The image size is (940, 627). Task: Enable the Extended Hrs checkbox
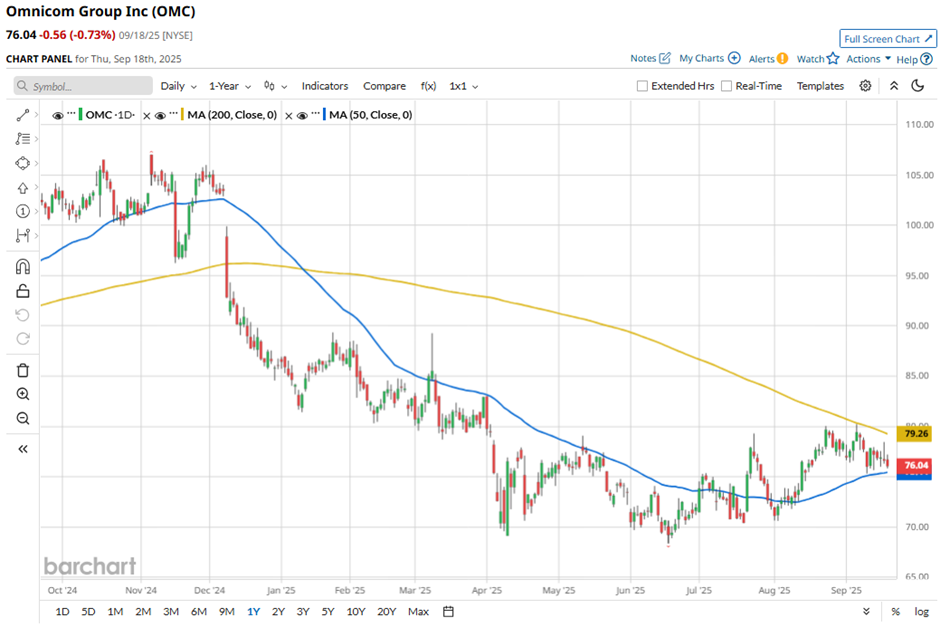pyautogui.click(x=643, y=86)
